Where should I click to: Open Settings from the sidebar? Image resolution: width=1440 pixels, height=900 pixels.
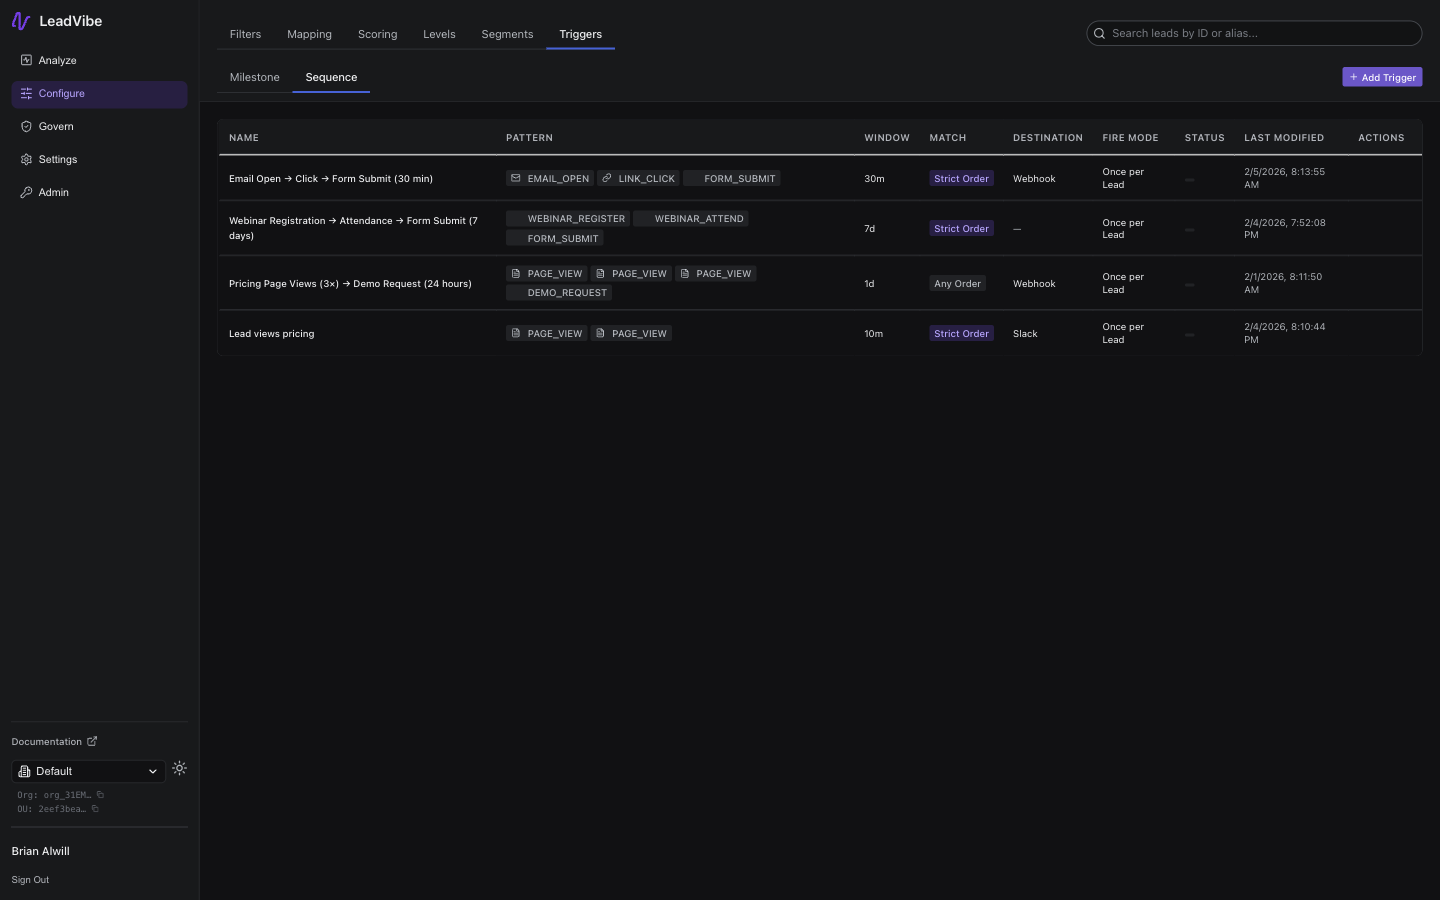click(57, 159)
